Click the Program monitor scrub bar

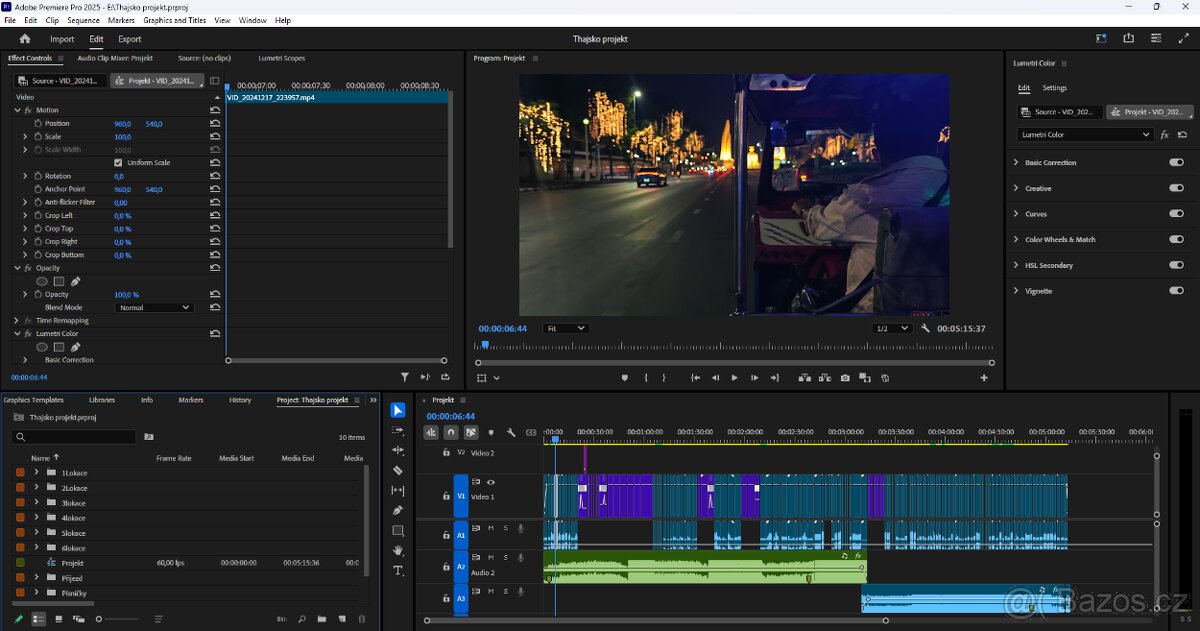pyautogui.click(x=734, y=346)
